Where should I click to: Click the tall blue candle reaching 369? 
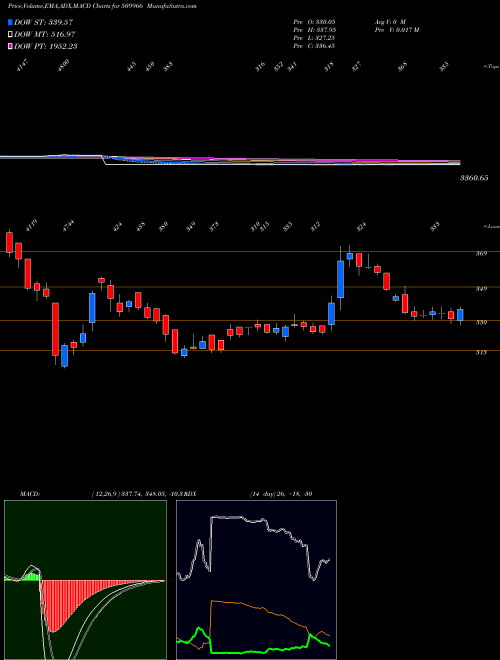pos(340,279)
